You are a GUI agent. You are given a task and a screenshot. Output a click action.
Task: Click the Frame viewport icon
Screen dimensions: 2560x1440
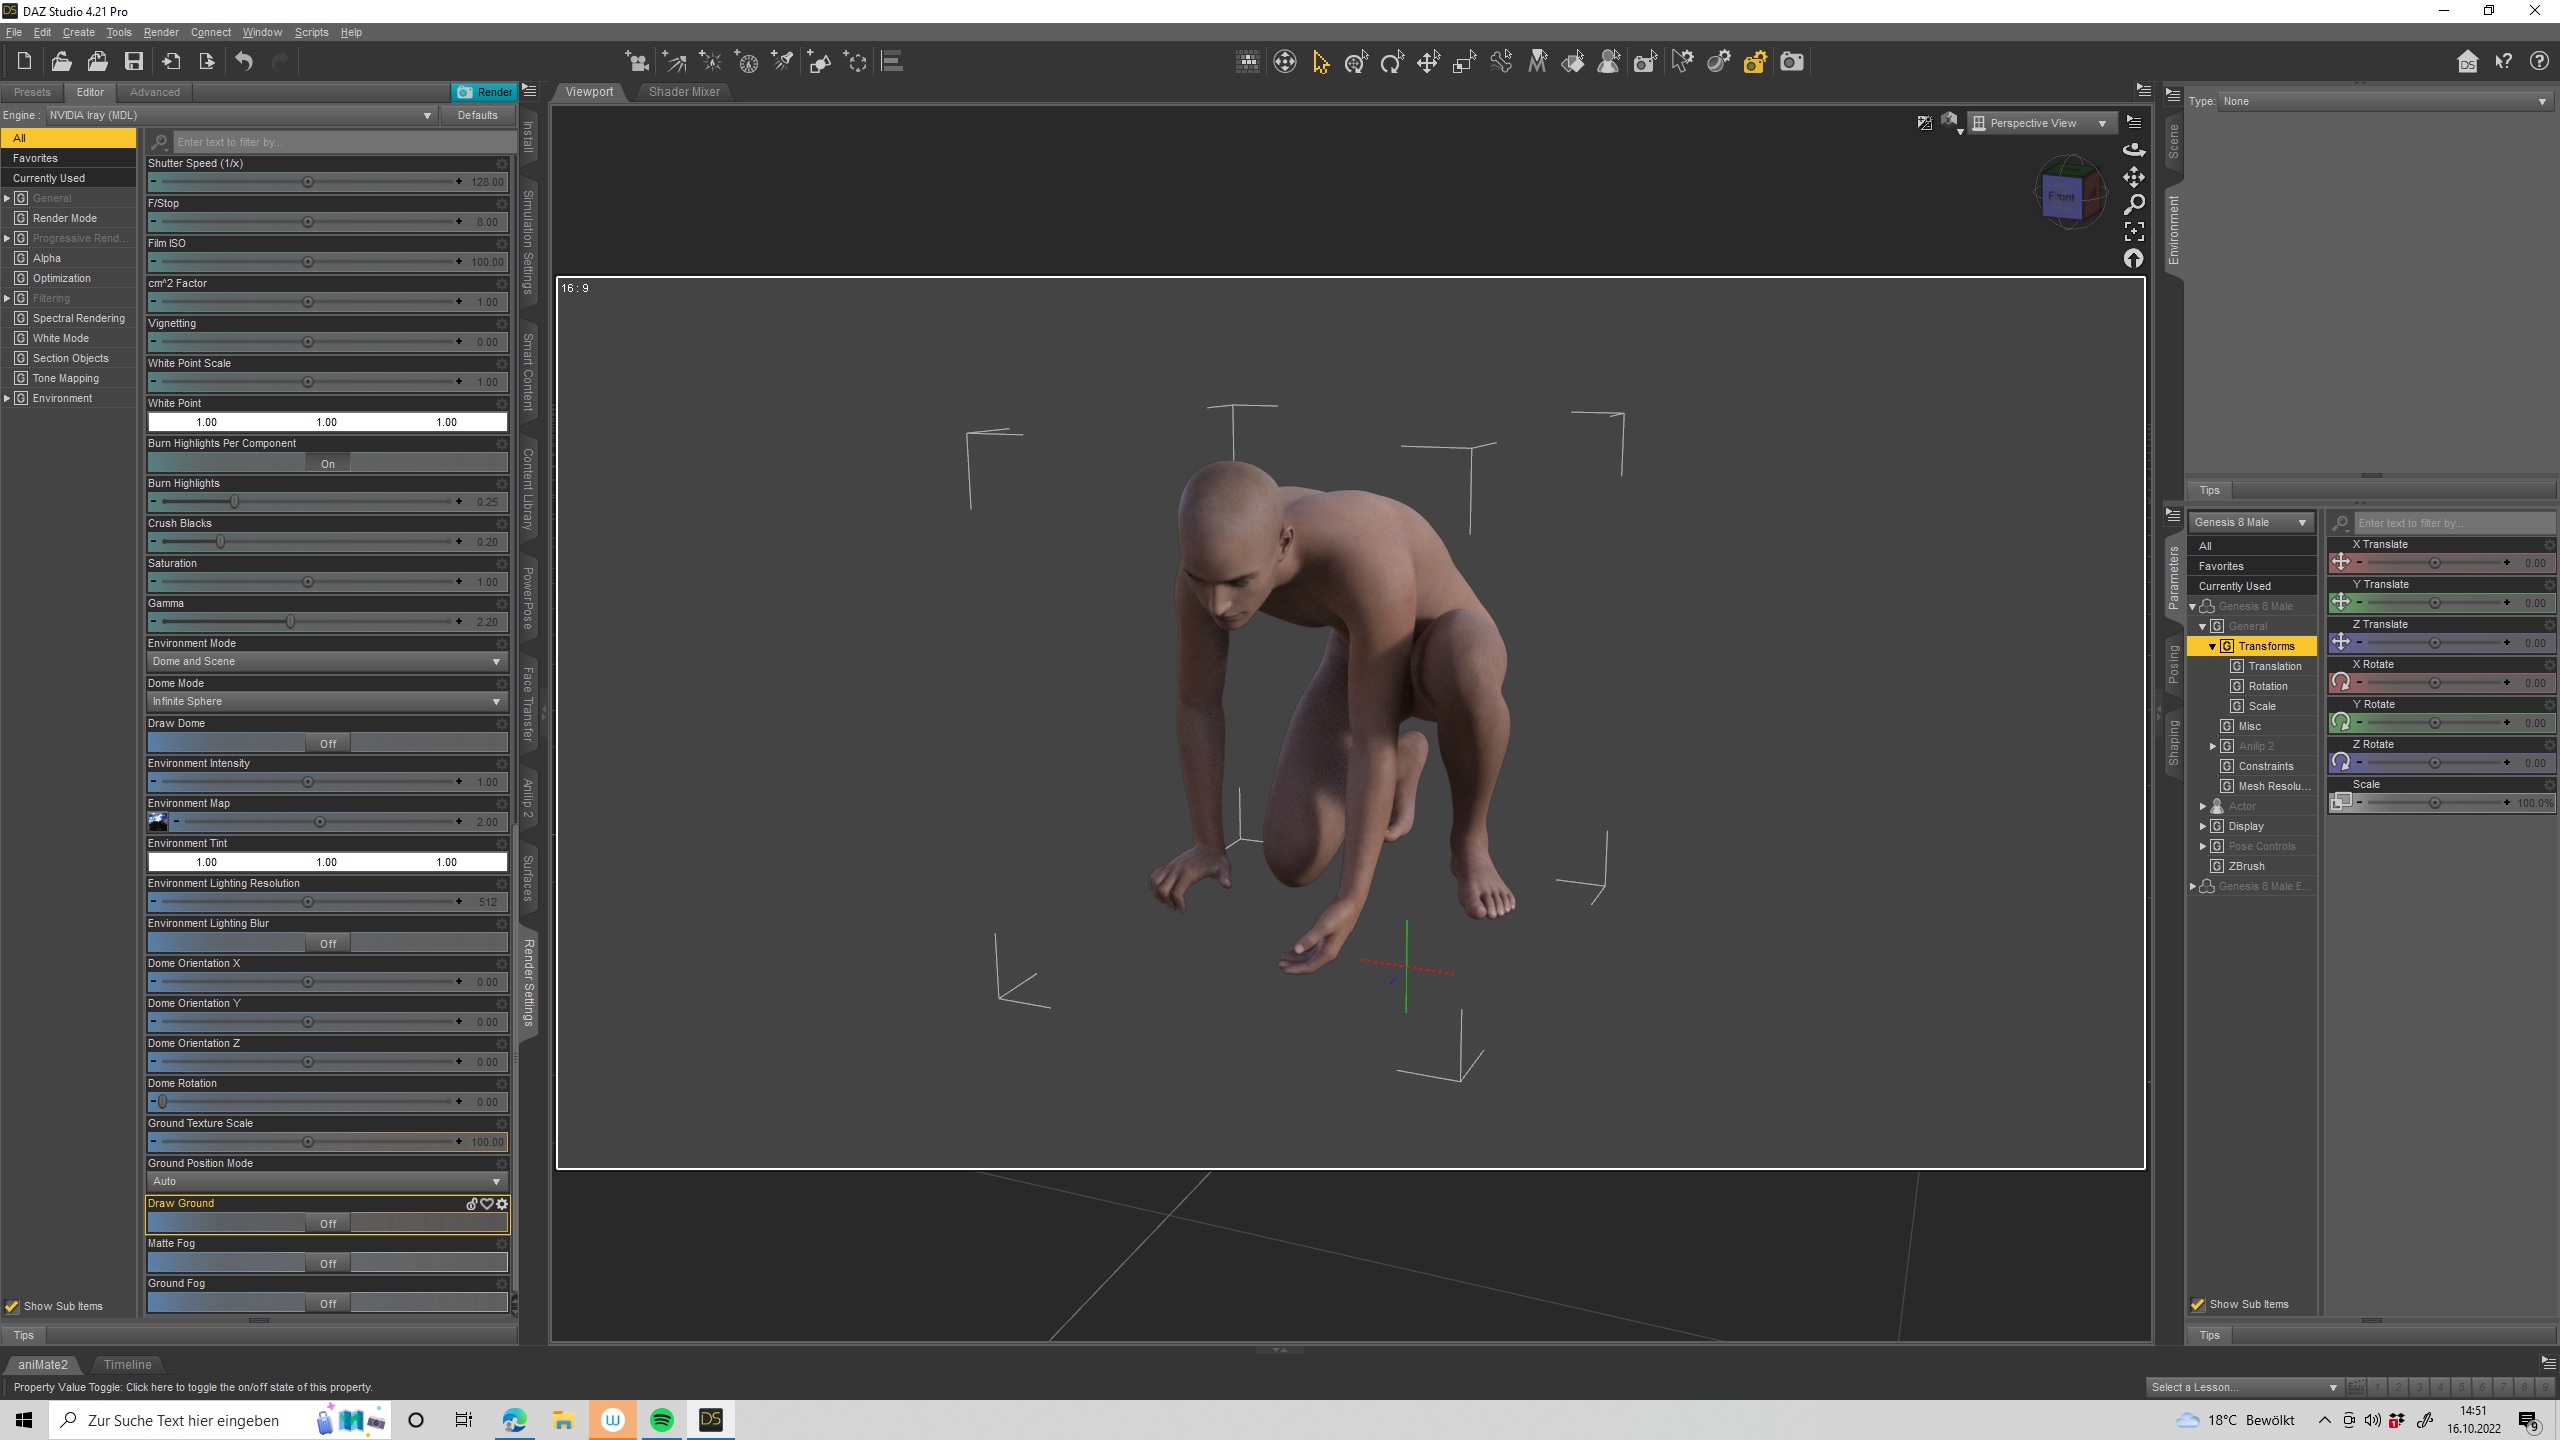click(x=2134, y=232)
